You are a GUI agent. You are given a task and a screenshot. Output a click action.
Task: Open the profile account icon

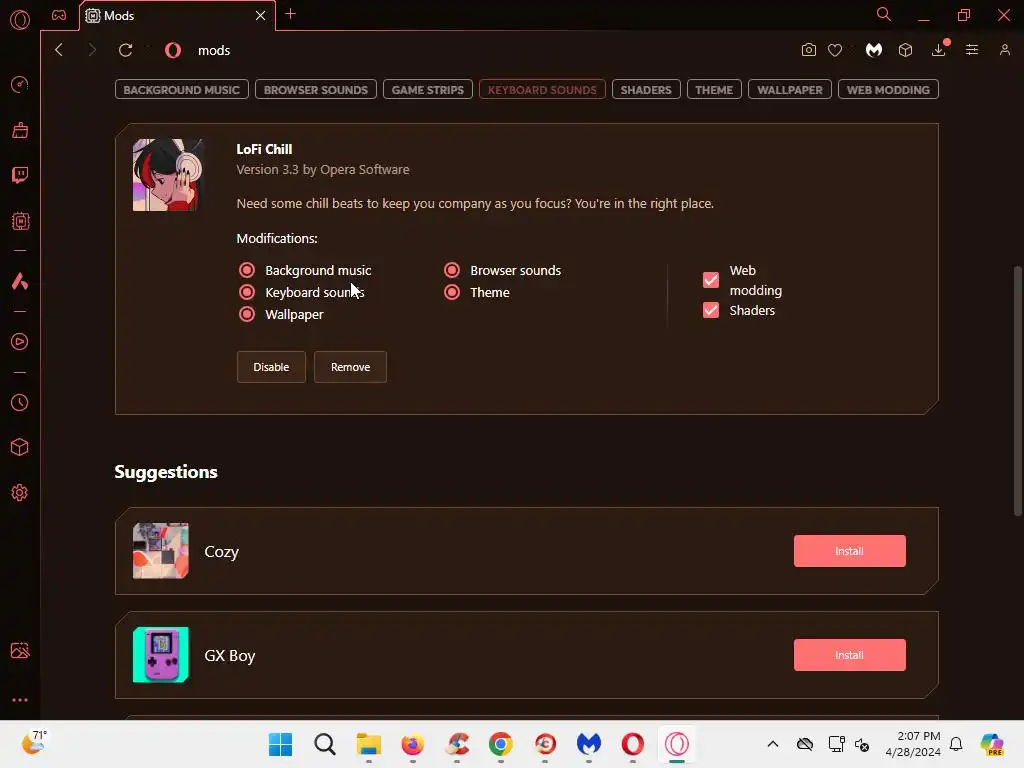(x=1005, y=50)
